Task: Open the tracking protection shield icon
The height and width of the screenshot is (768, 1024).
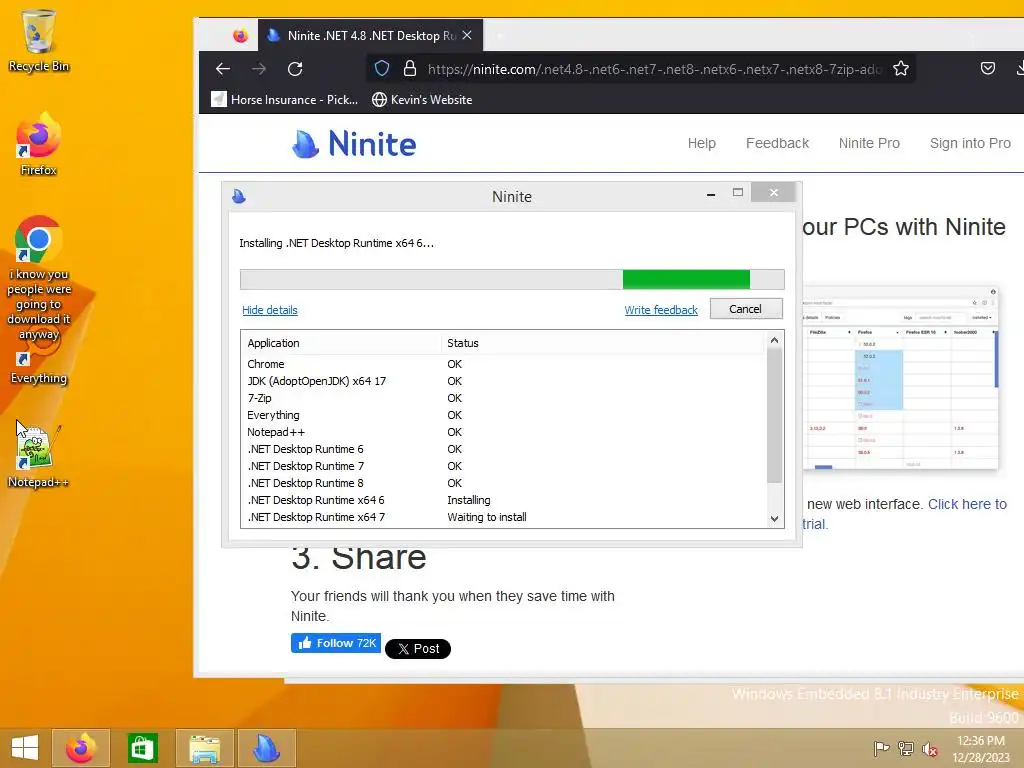Action: click(382, 69)
